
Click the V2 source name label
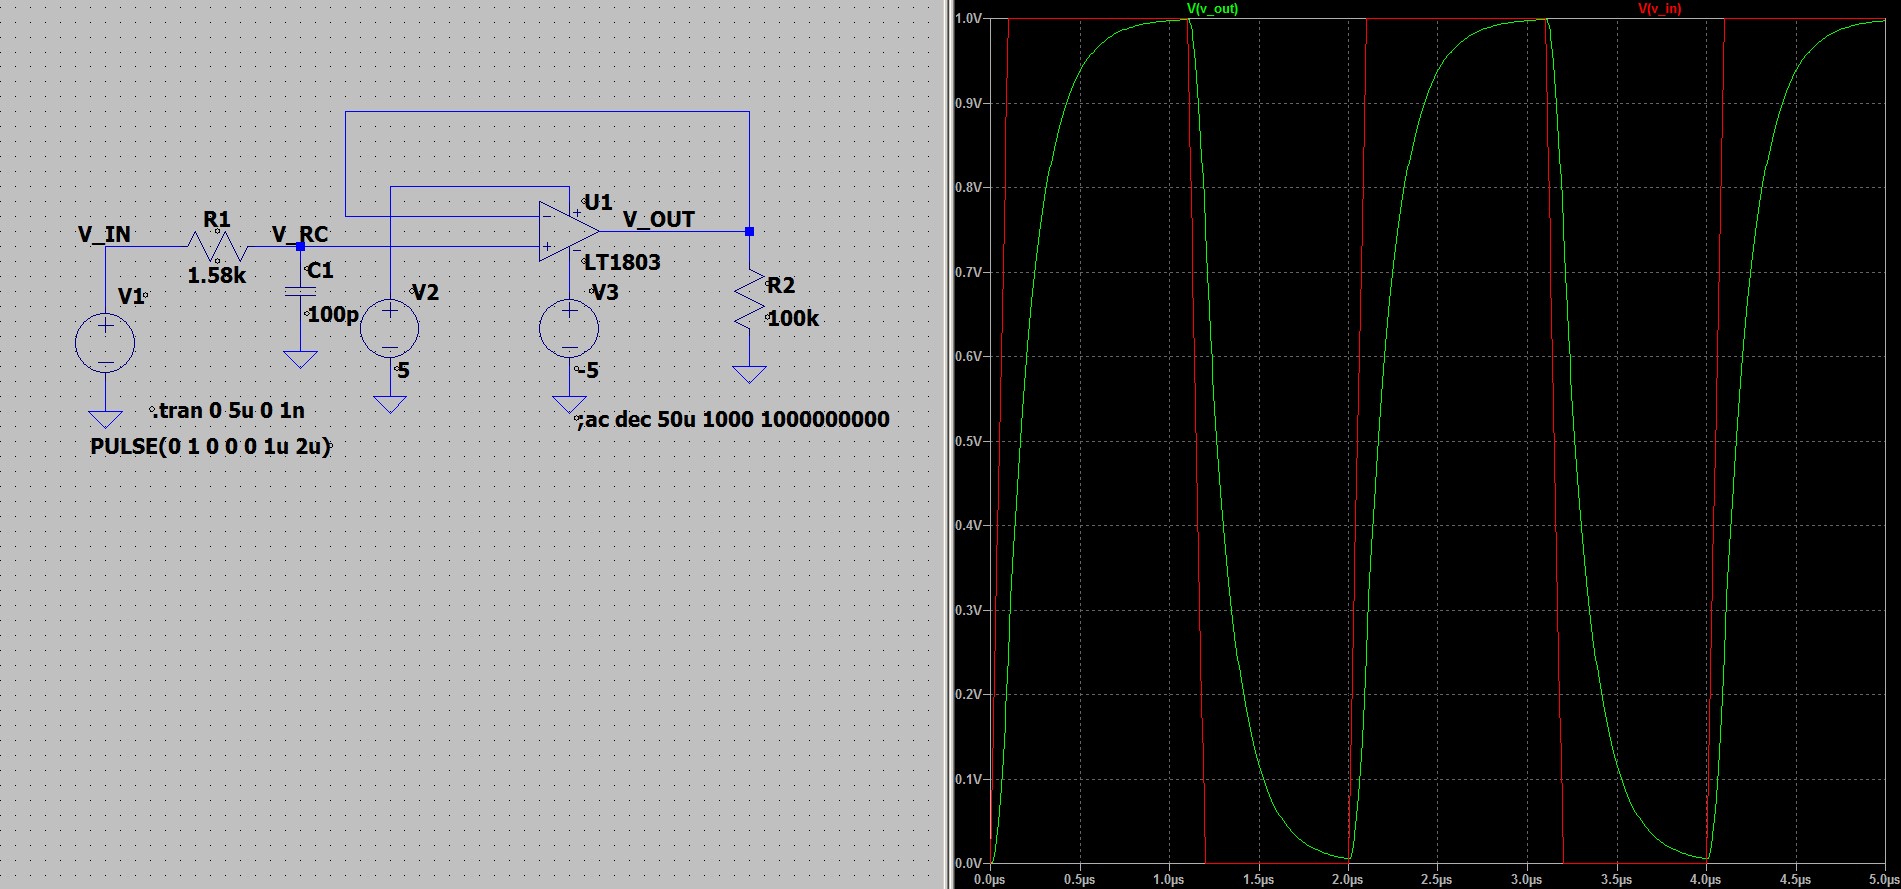[x=425, y=292]
